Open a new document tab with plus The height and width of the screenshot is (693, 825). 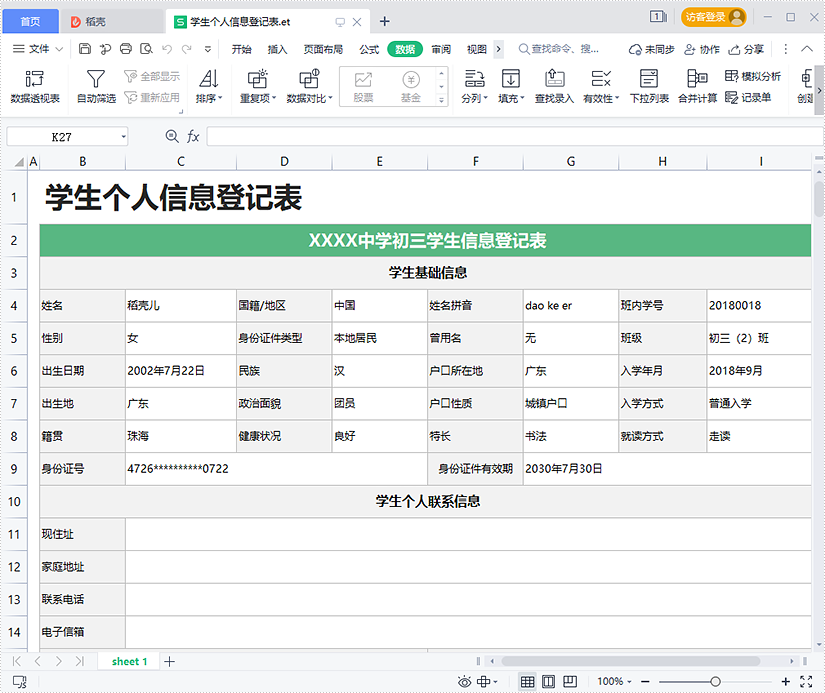point(385,22)
